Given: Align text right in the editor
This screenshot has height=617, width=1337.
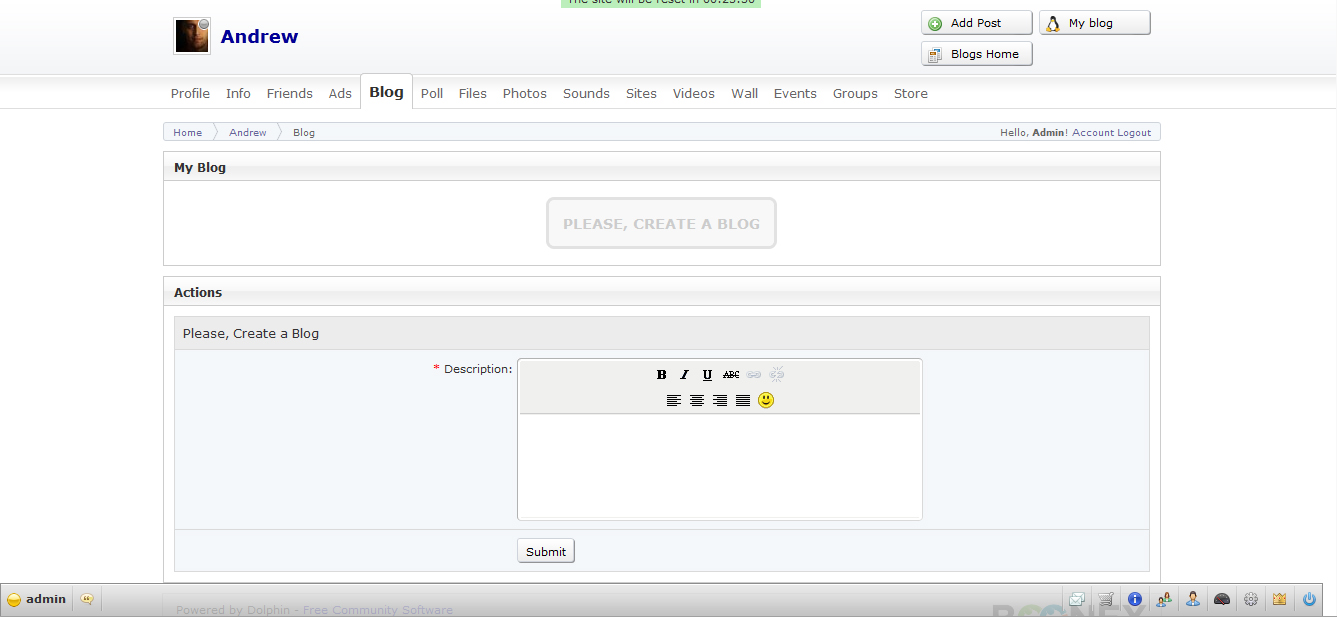Looking at the screenshot, I should pos(720,400).
